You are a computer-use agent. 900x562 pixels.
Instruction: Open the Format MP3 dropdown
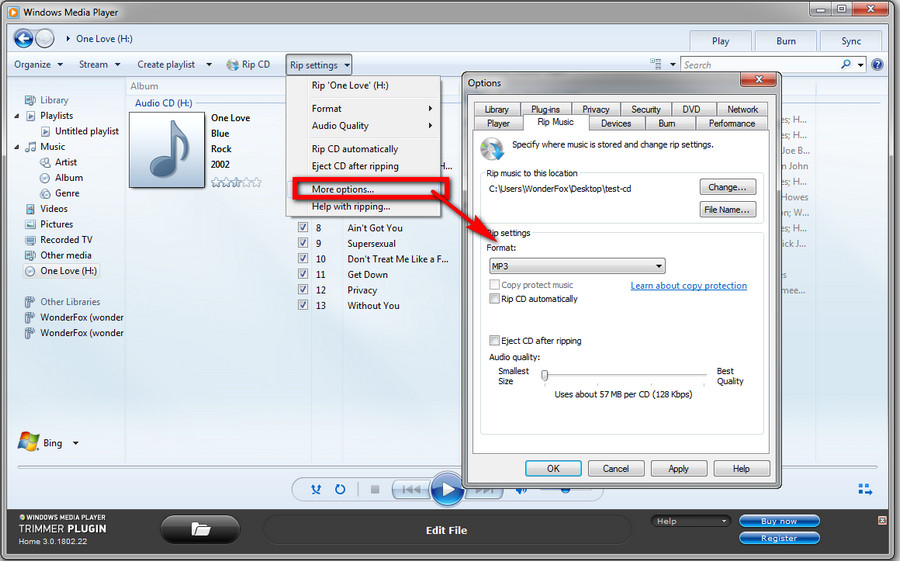click(x=577, y=266)
